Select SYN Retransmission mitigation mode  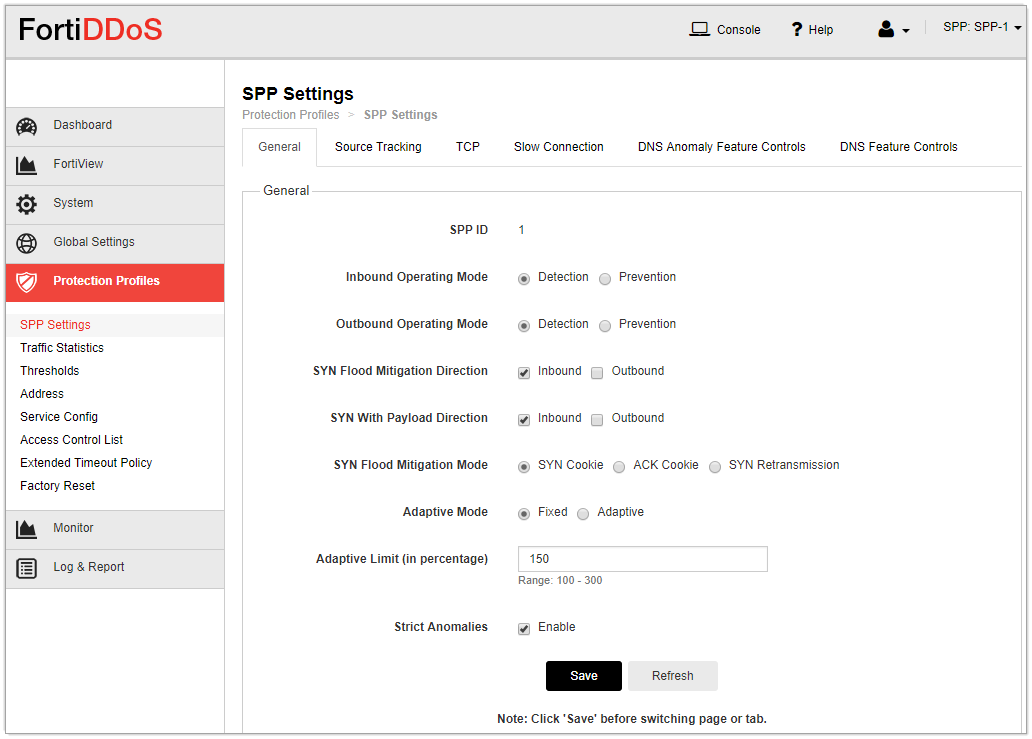tap(715, 467)
